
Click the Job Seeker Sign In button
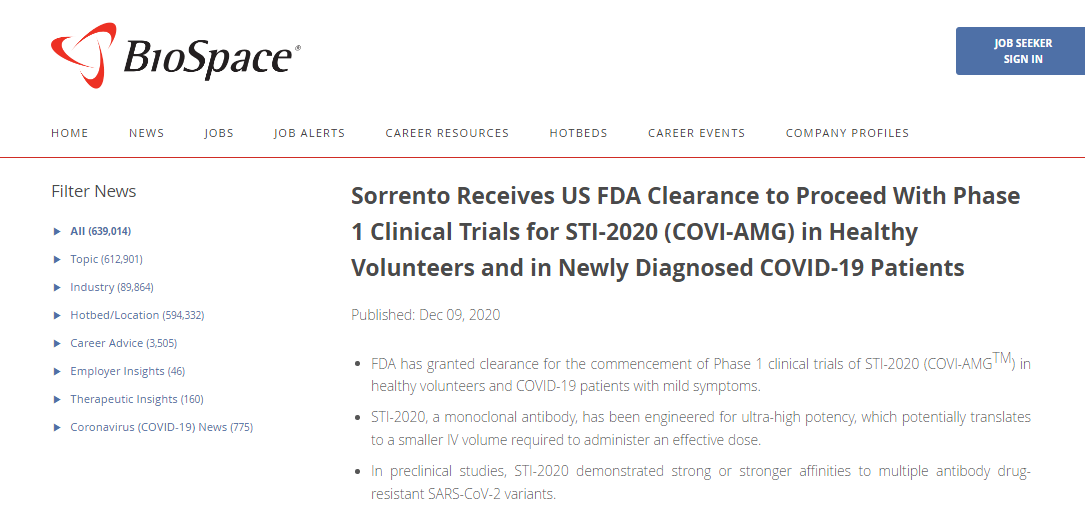pos(1021,51)
